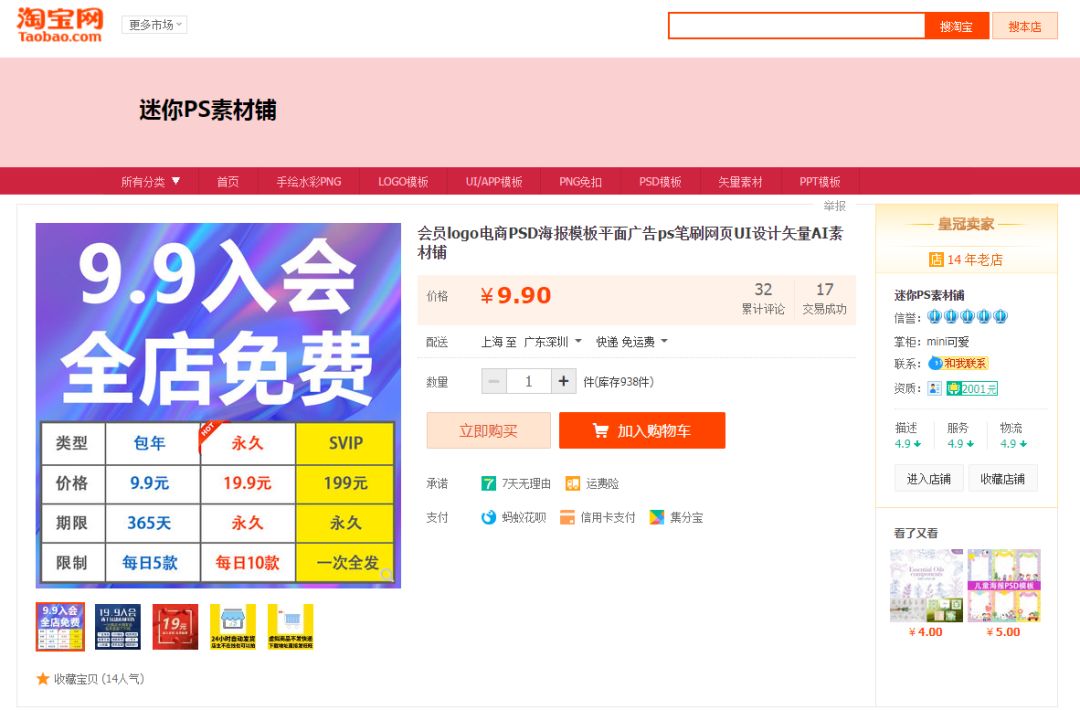1080x710 pixels.
Task: Click the 蚂蚁花呗 payment icon
Action: point(488,518)
